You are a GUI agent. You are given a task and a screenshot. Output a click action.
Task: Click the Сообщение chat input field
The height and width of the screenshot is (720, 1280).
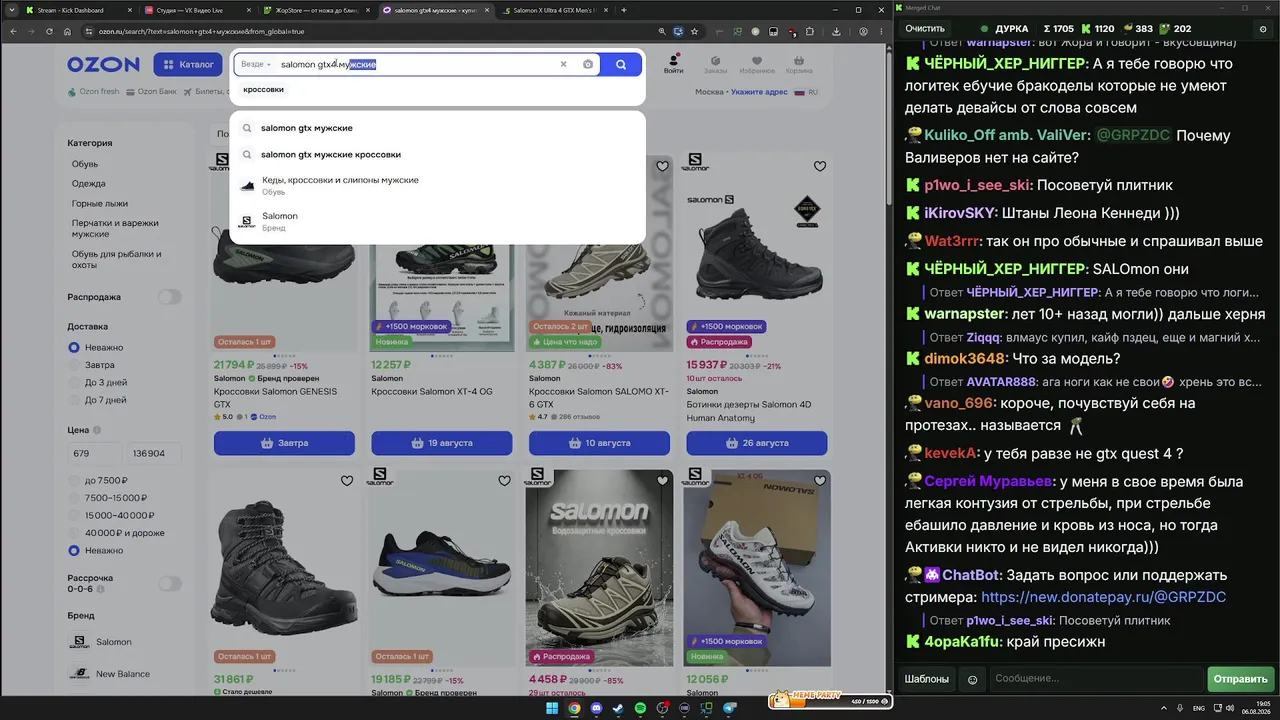[1095, 679]
